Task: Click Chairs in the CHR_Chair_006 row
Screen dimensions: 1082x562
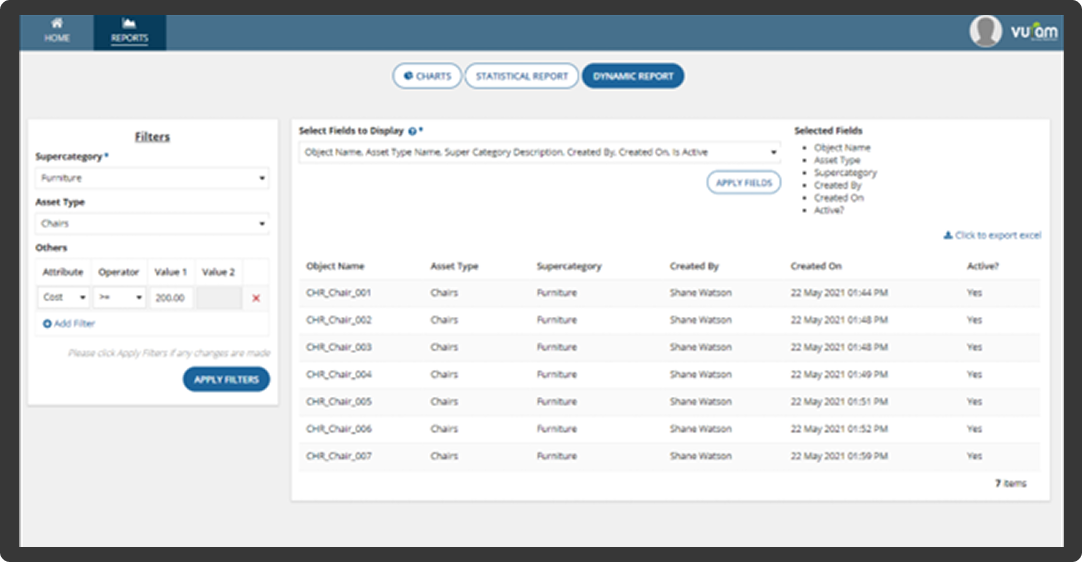Action: pyautogui.click(x=444, y=429)
